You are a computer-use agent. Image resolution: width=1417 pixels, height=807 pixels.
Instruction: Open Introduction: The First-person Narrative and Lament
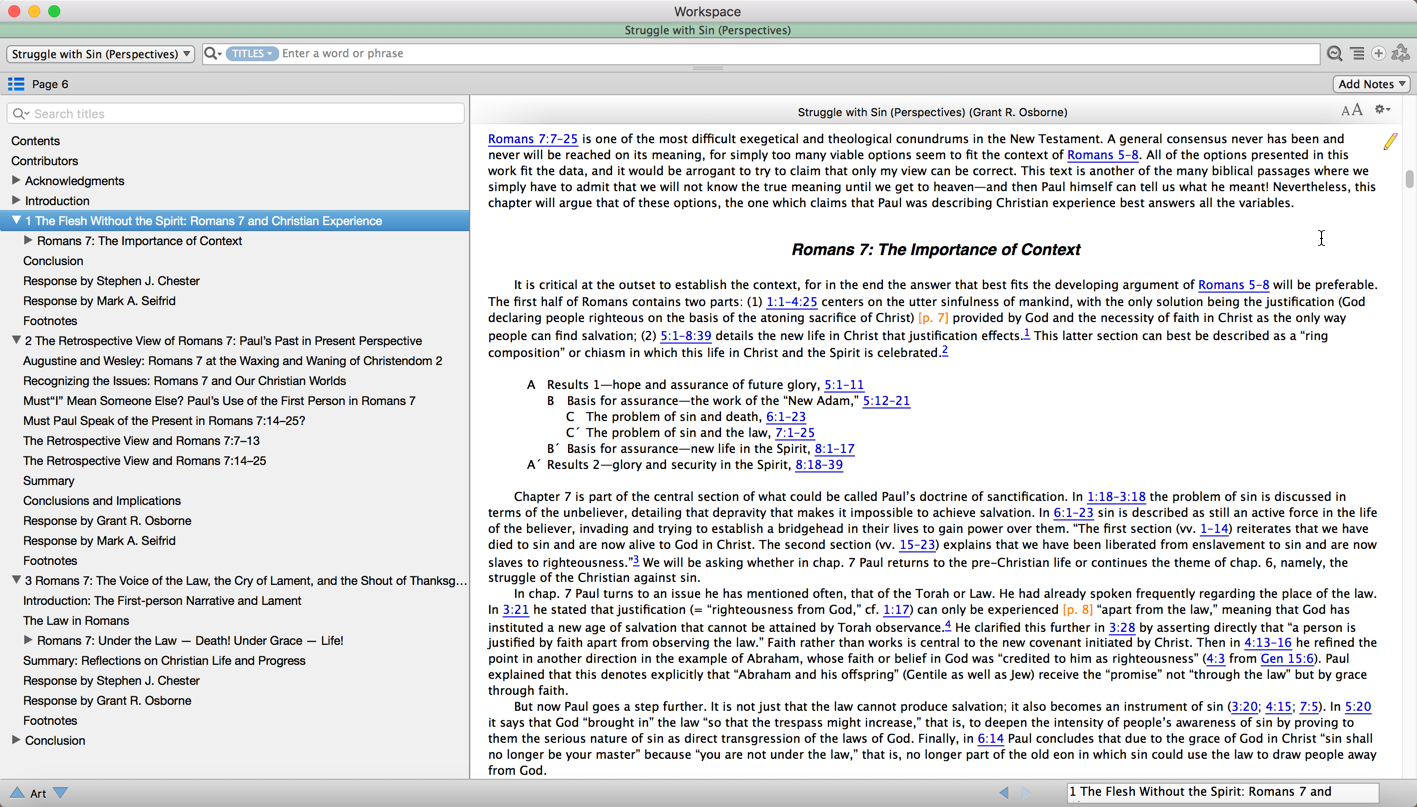pos(162,601)
